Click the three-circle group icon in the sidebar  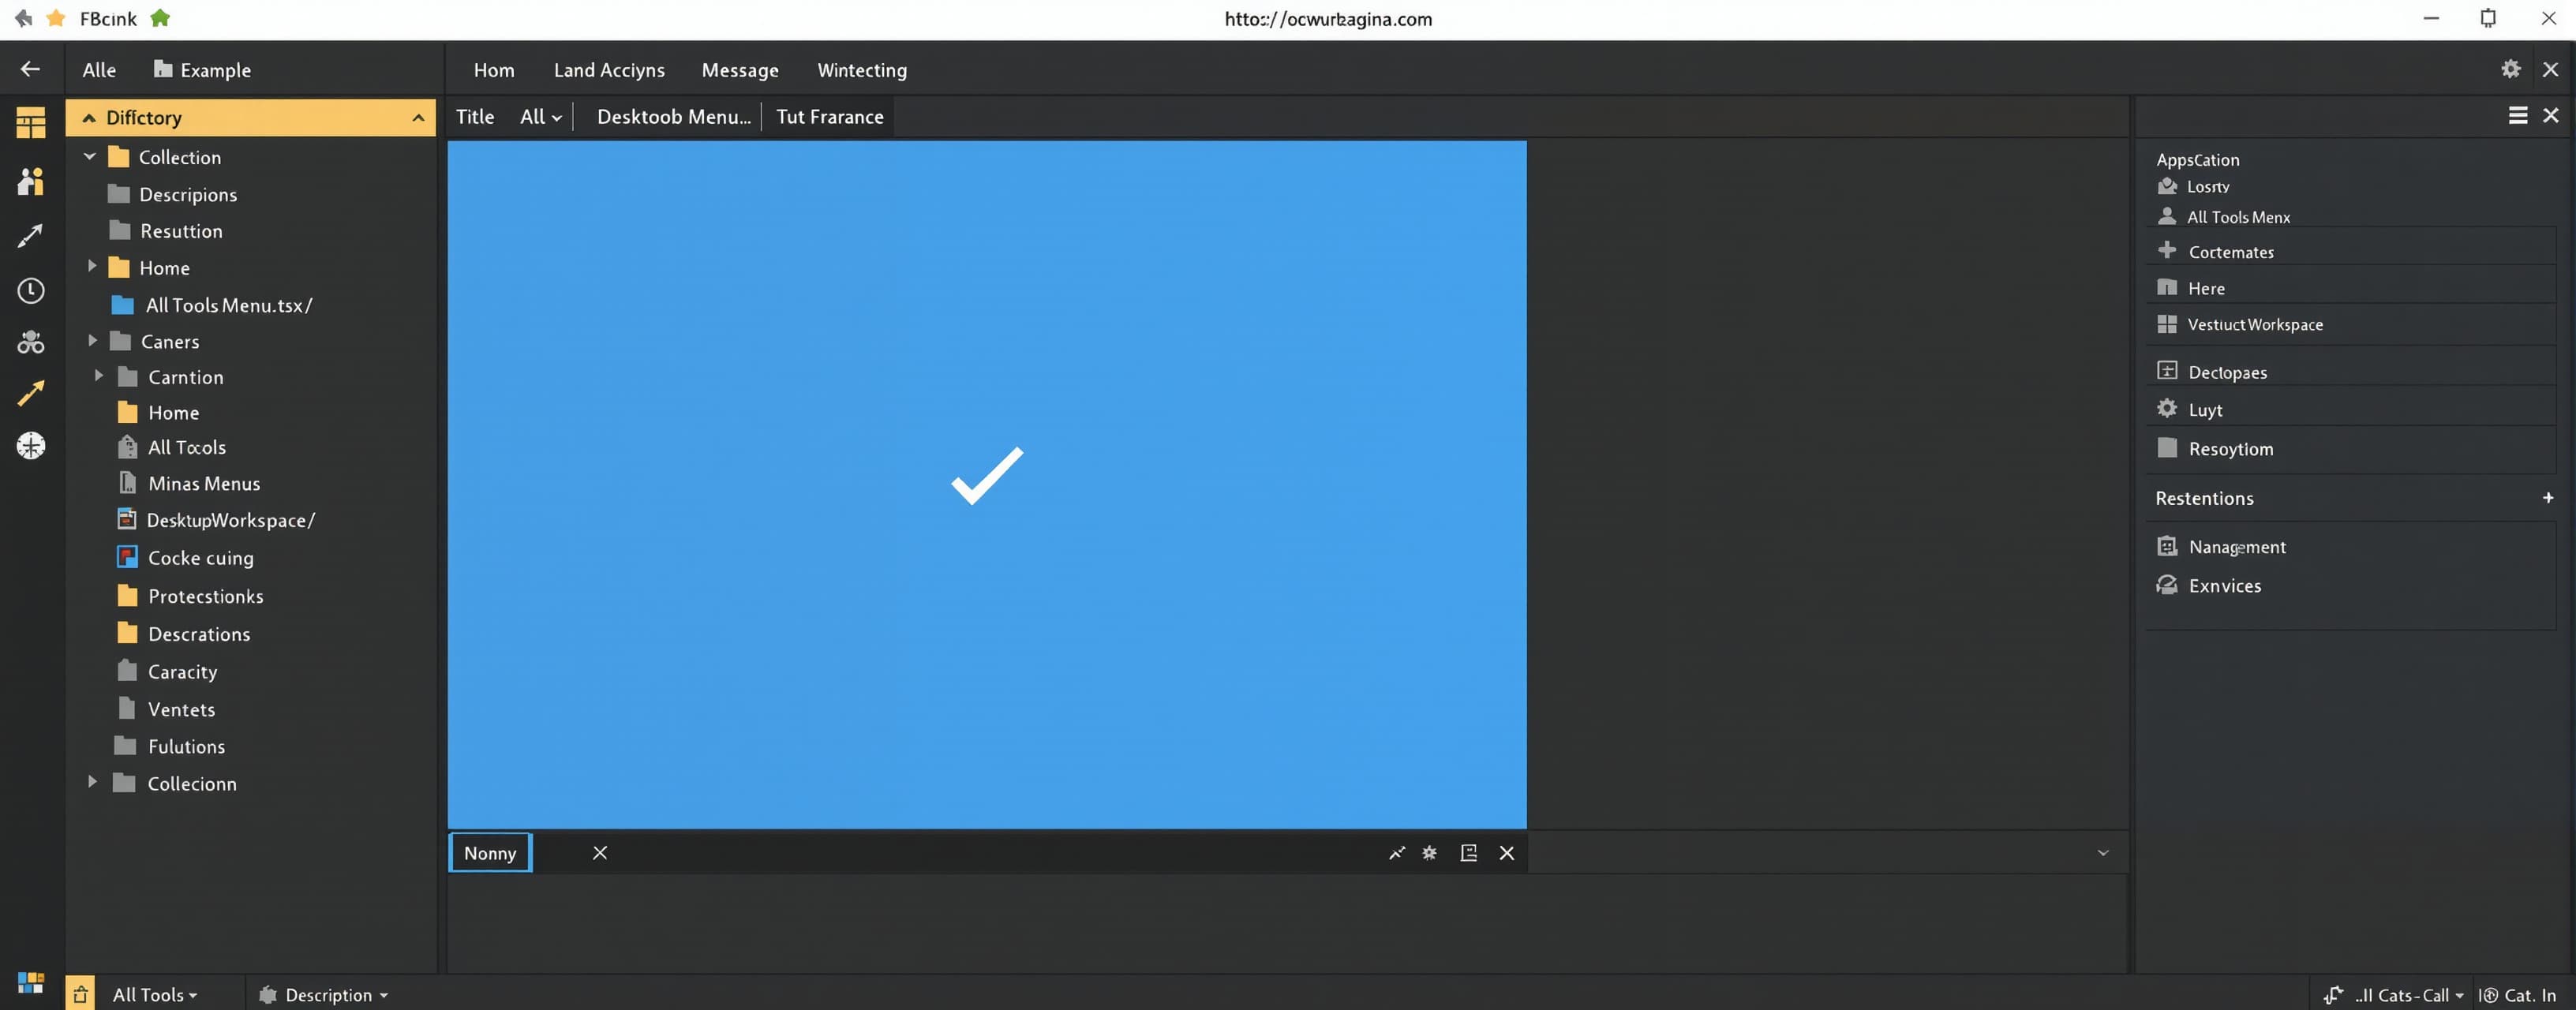tap(30, 343)
